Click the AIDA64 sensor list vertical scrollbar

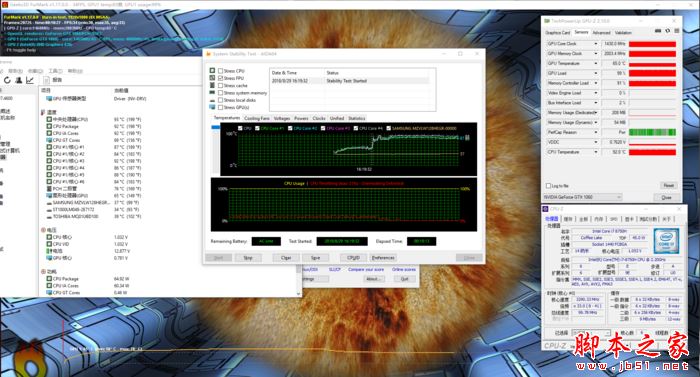coord(299,281)
